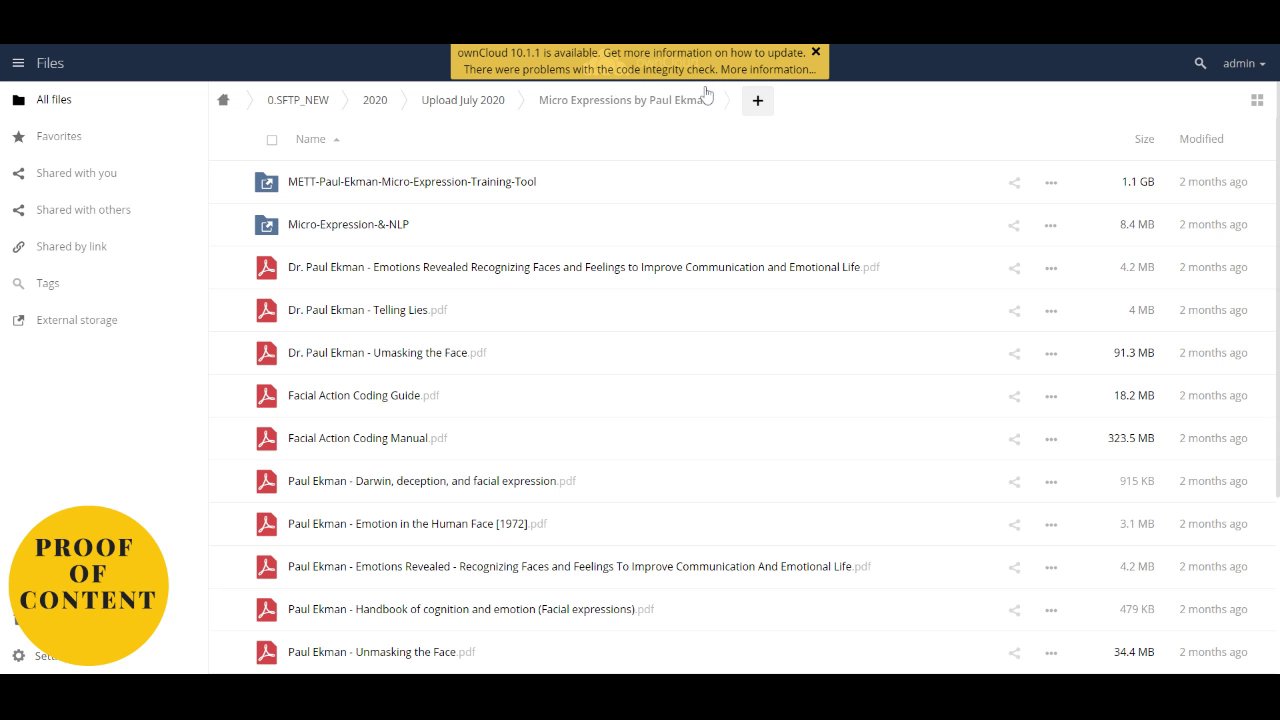Open Emotion in the Human Face [1972] PDF
Viewport: 1280px width, 720px height.
pyautogui.click(x=417, y=524)
